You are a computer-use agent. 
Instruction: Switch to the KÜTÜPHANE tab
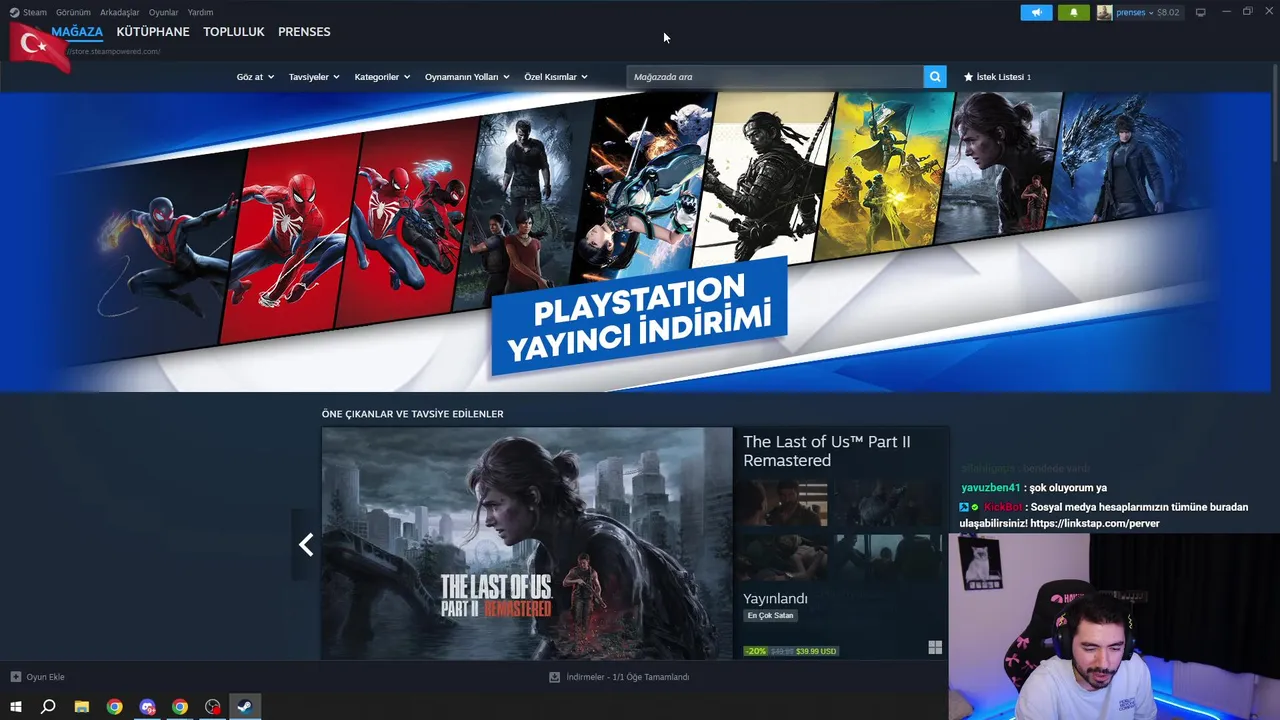point(153,32)
